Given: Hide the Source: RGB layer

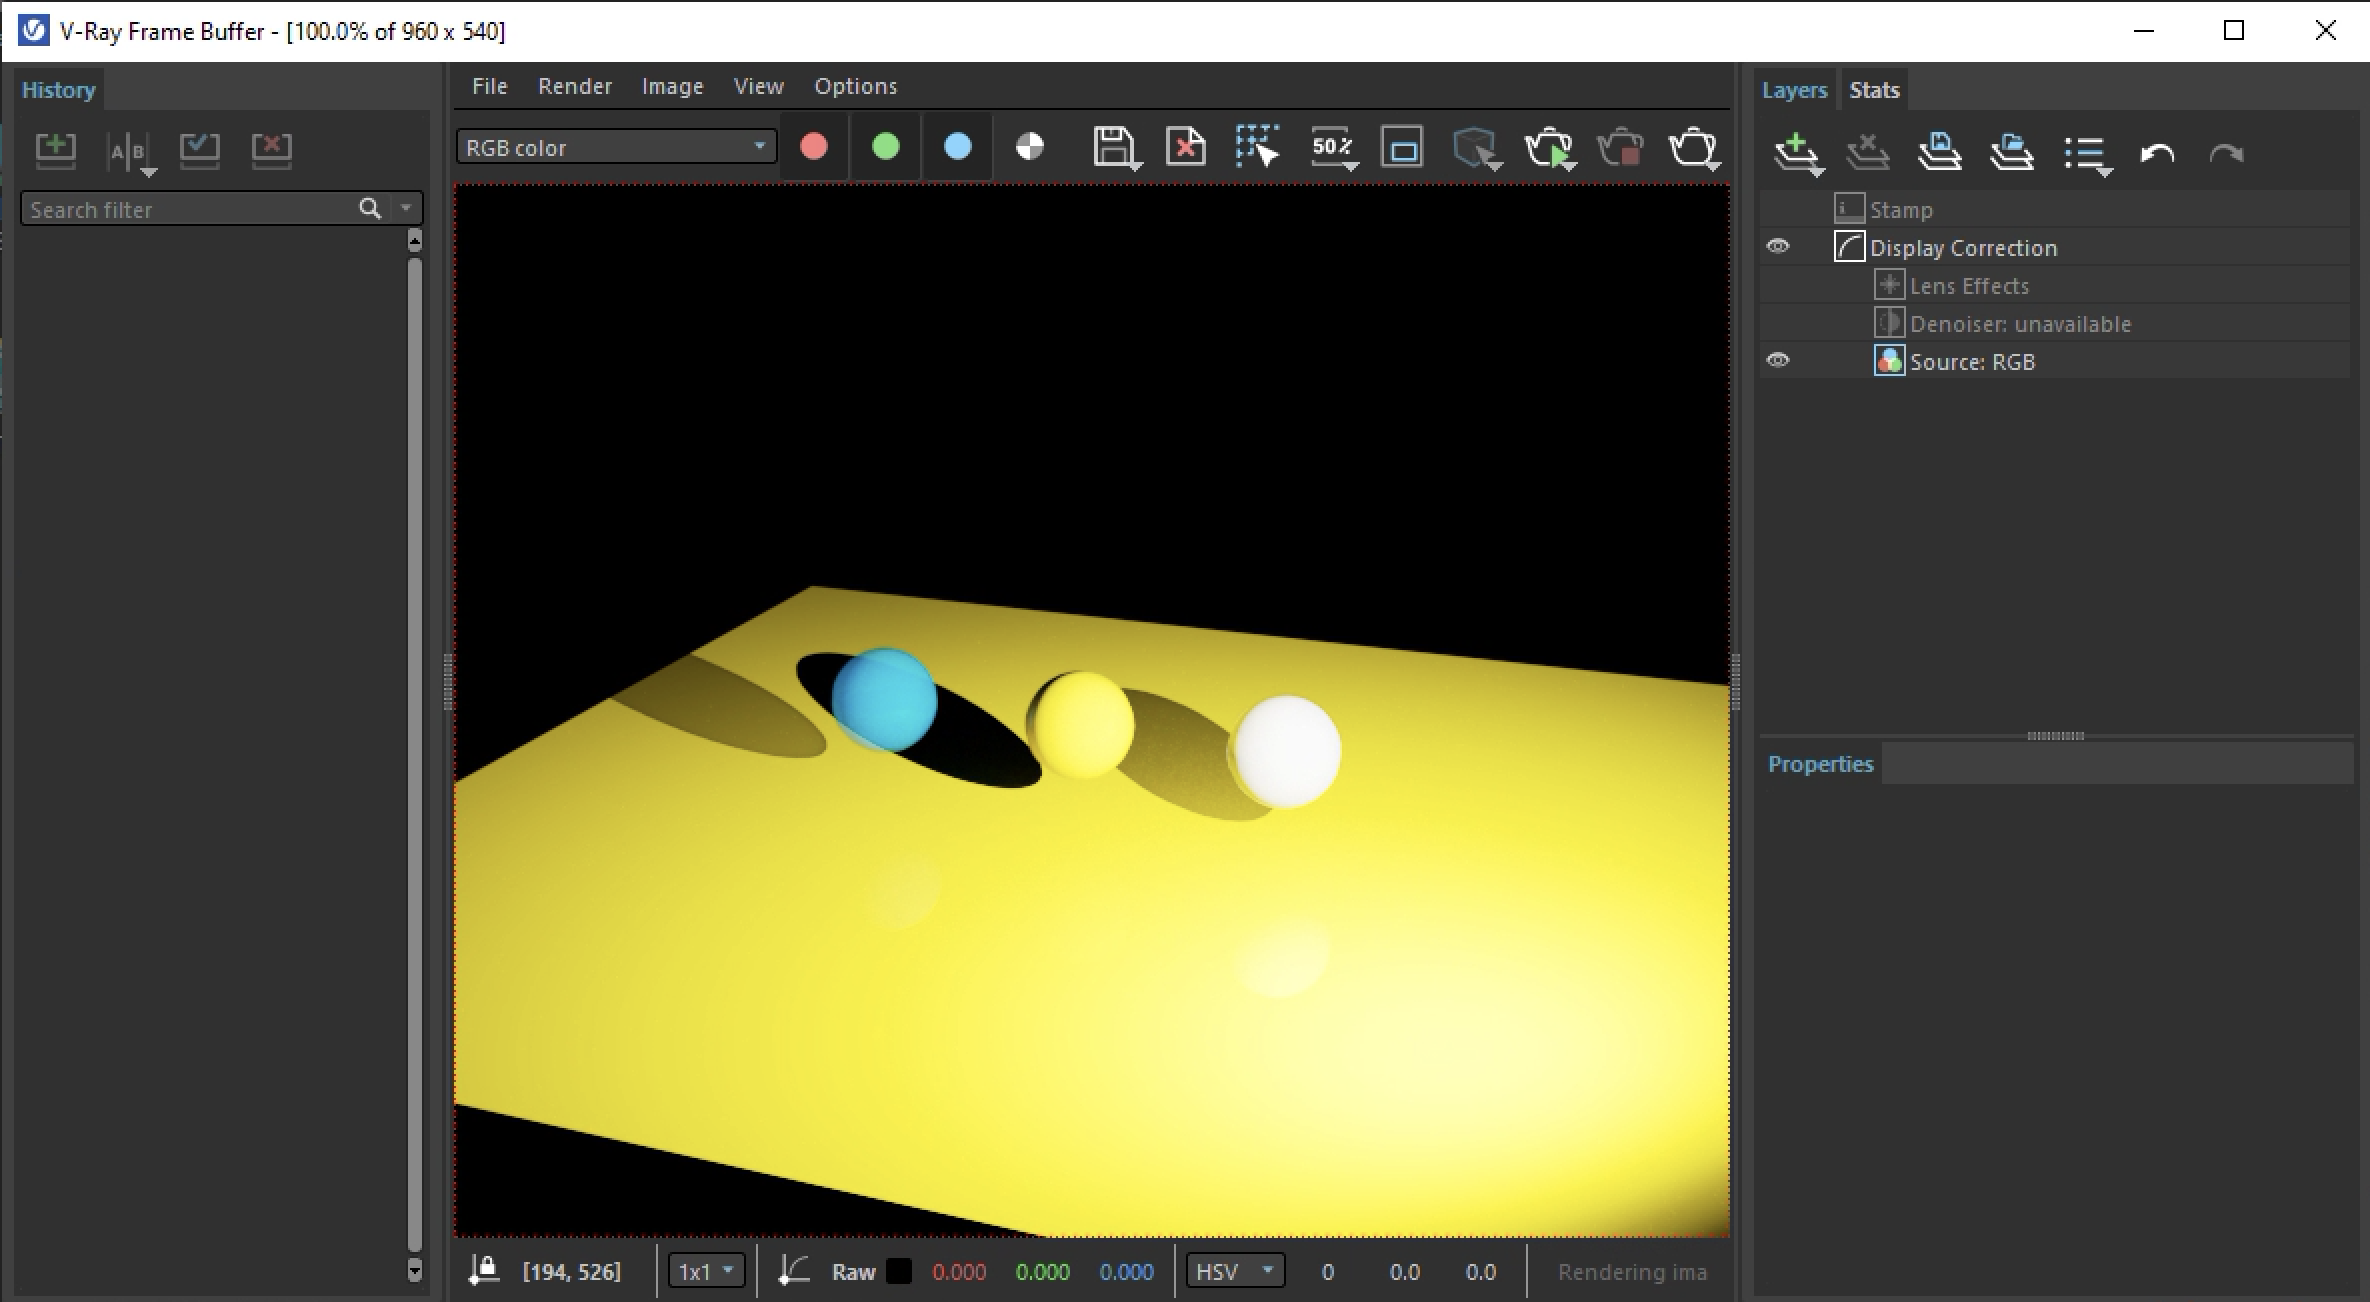Looking at the screenshot, I should pos(1778,361).
